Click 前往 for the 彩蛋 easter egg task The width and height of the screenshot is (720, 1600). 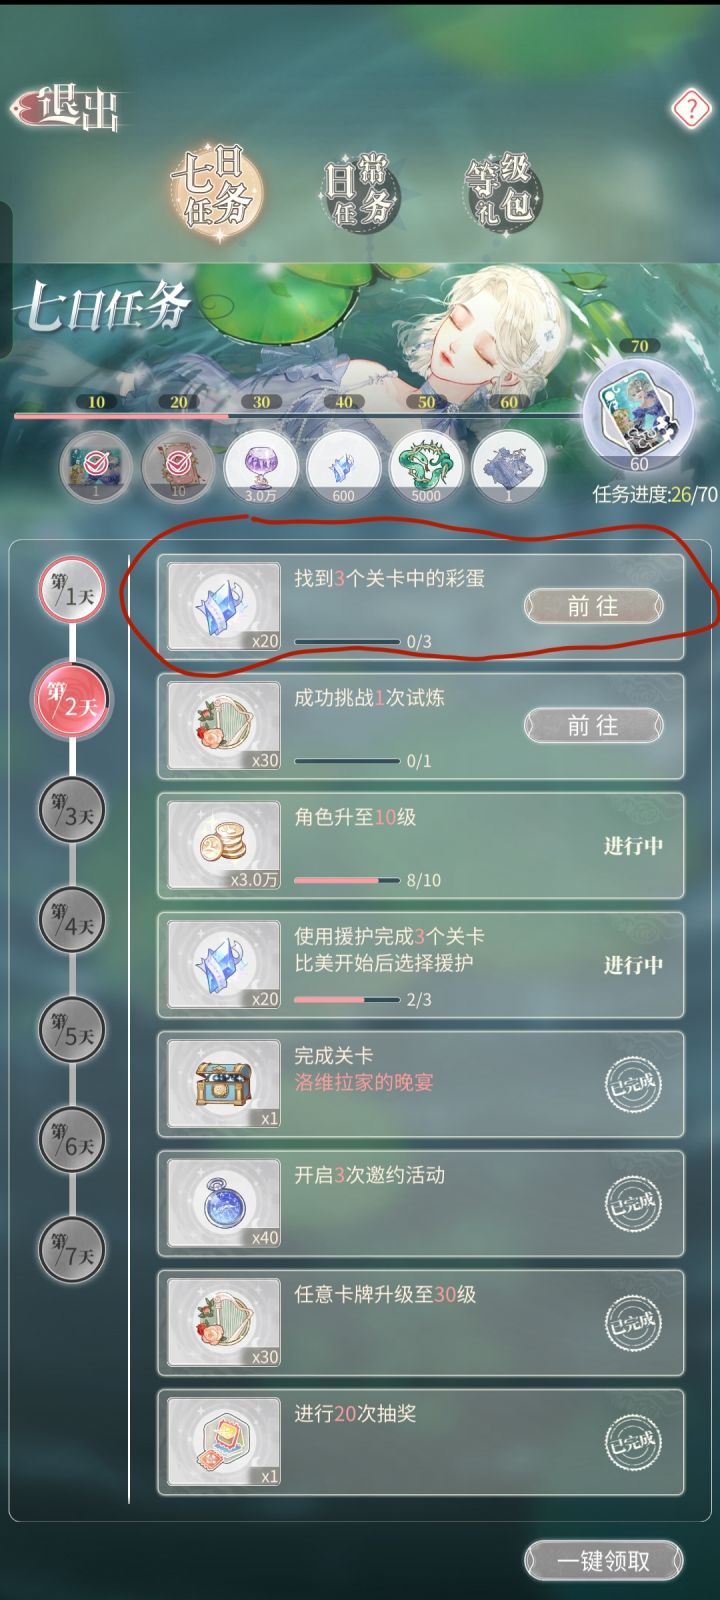tap(594, 606)
